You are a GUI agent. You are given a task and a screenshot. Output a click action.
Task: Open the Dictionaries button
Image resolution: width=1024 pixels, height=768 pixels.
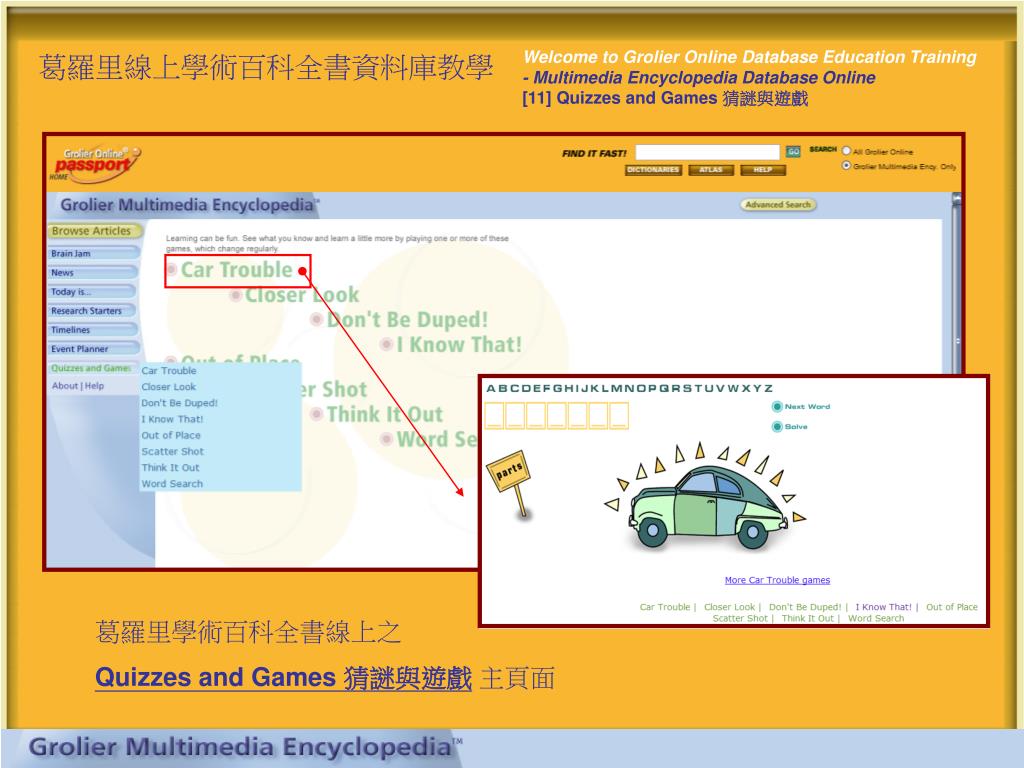point(653,170)
